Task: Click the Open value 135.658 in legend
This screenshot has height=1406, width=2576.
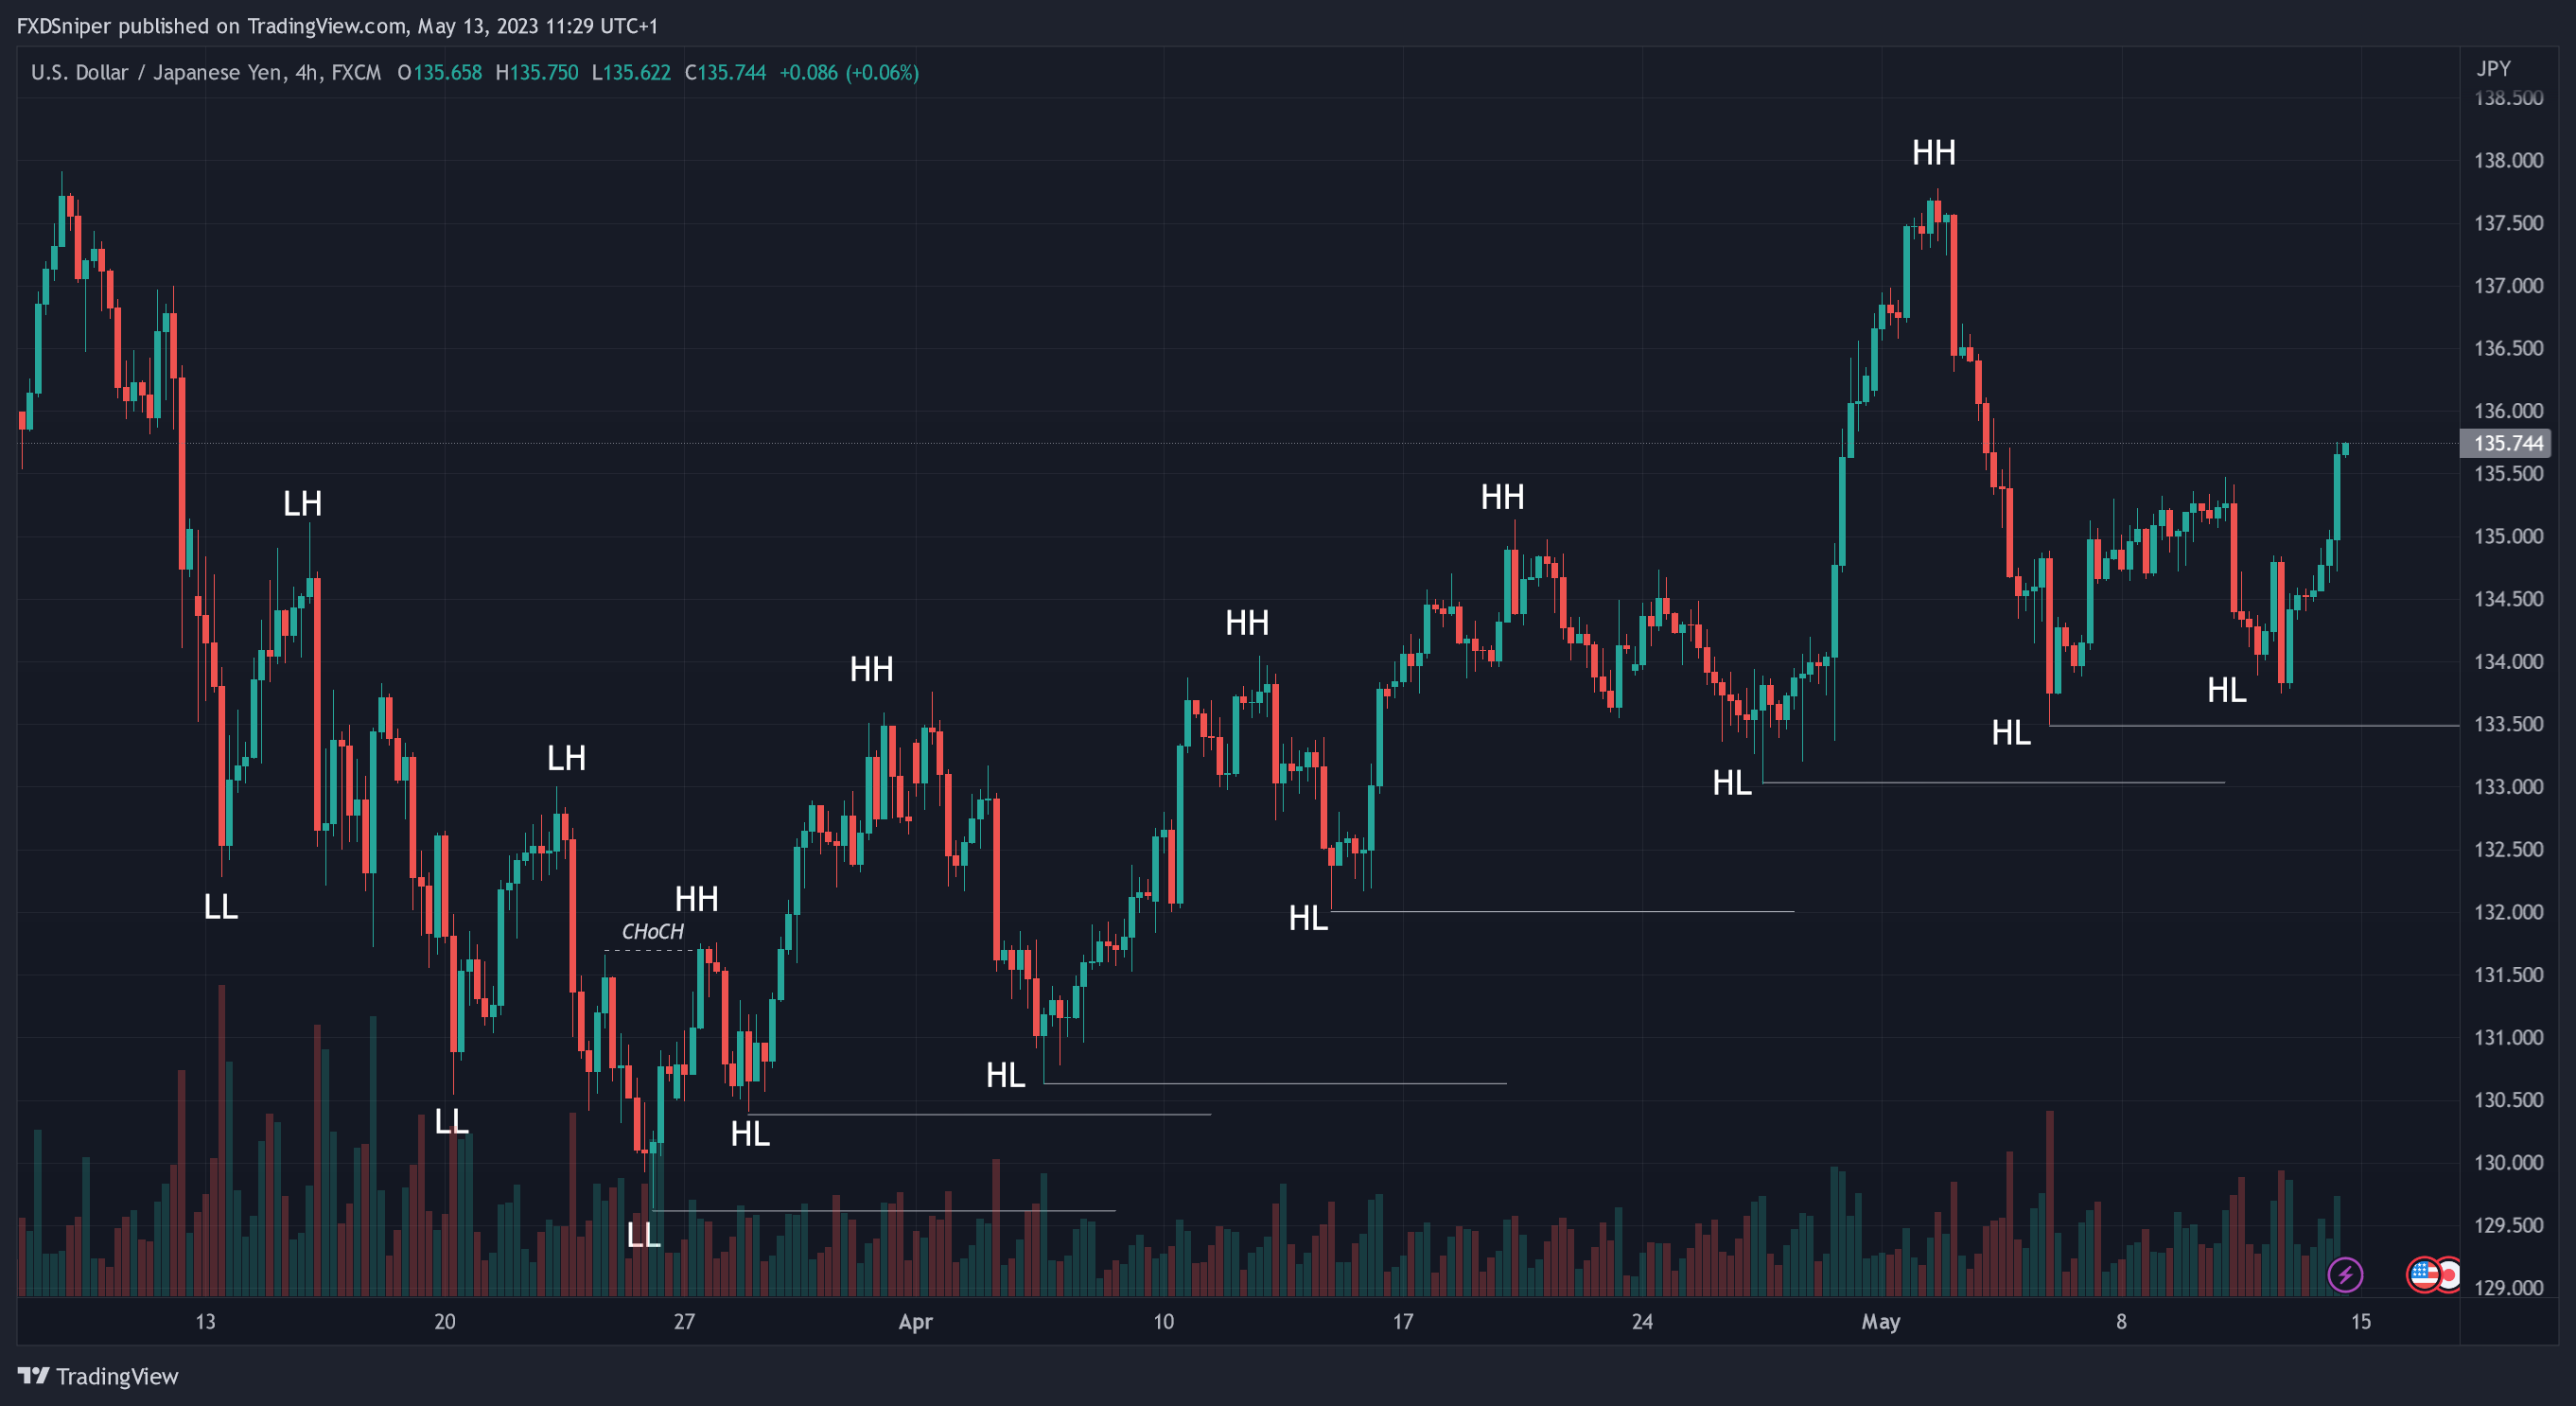Action: point(447,73)
